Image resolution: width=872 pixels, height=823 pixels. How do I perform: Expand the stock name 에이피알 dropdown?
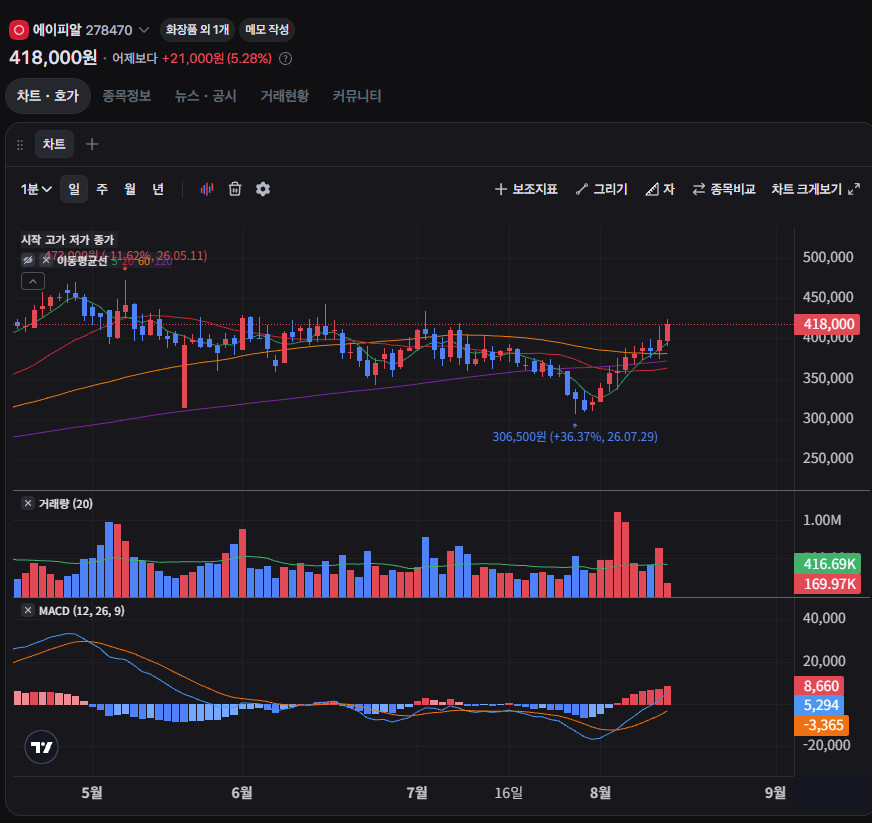143,29
